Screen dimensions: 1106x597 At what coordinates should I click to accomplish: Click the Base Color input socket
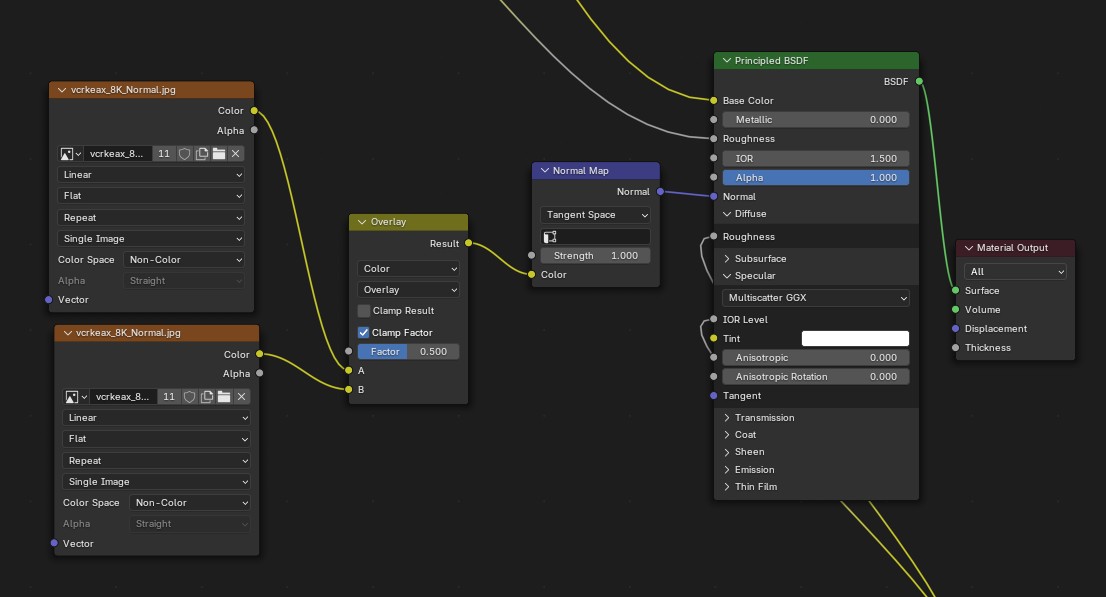pyautogui.click(x=714, y=100)
